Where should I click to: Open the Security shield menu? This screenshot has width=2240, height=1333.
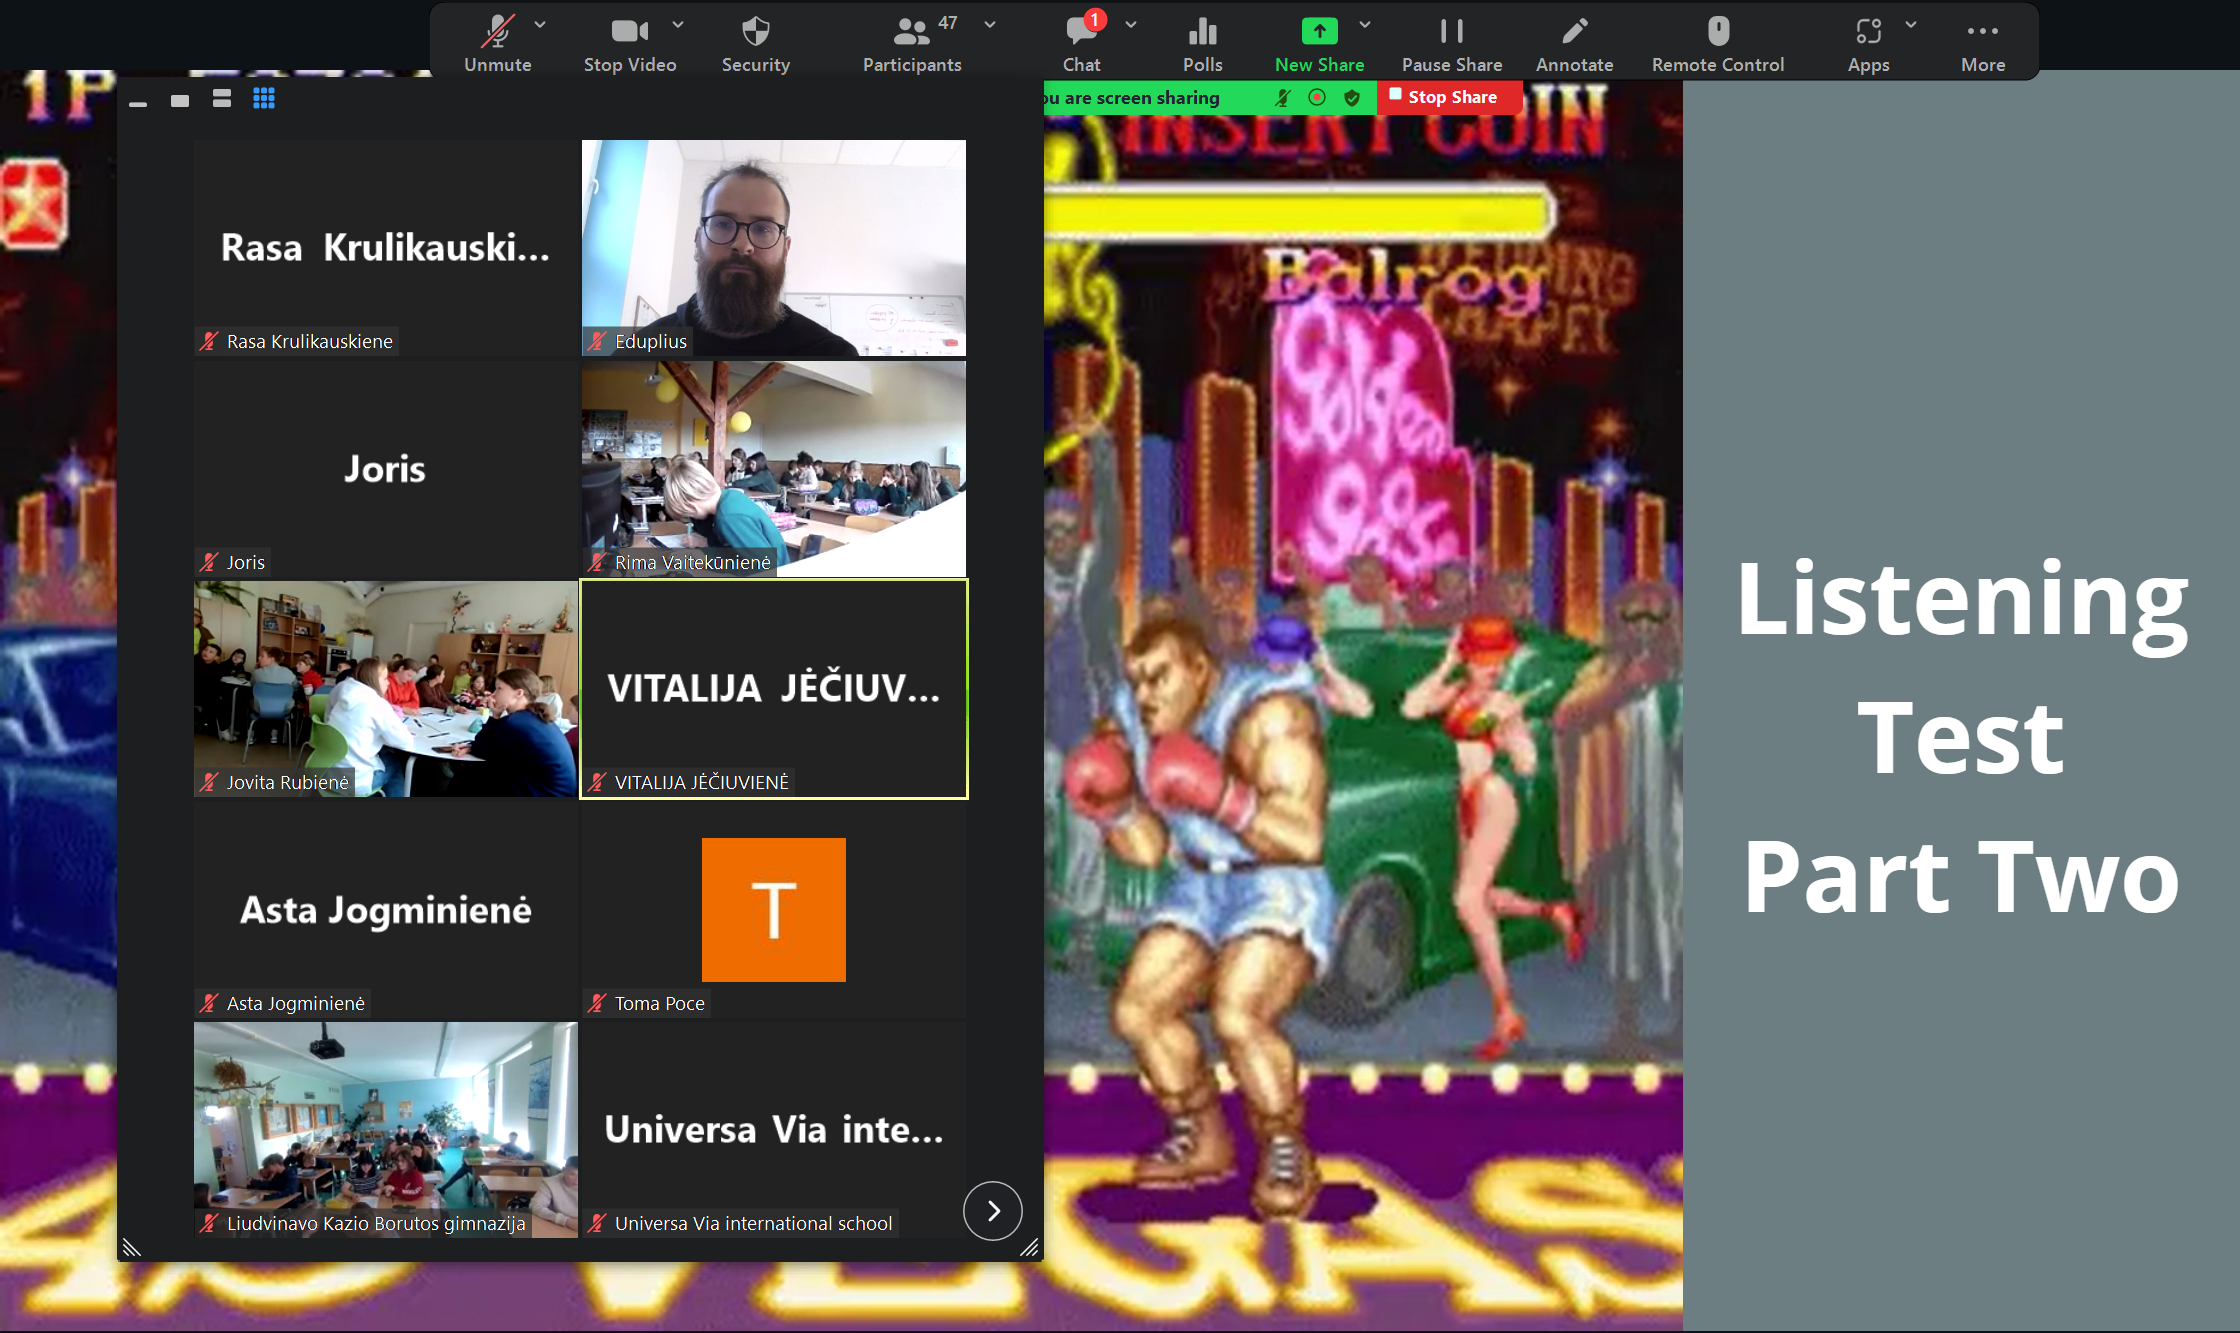(755, 32)
